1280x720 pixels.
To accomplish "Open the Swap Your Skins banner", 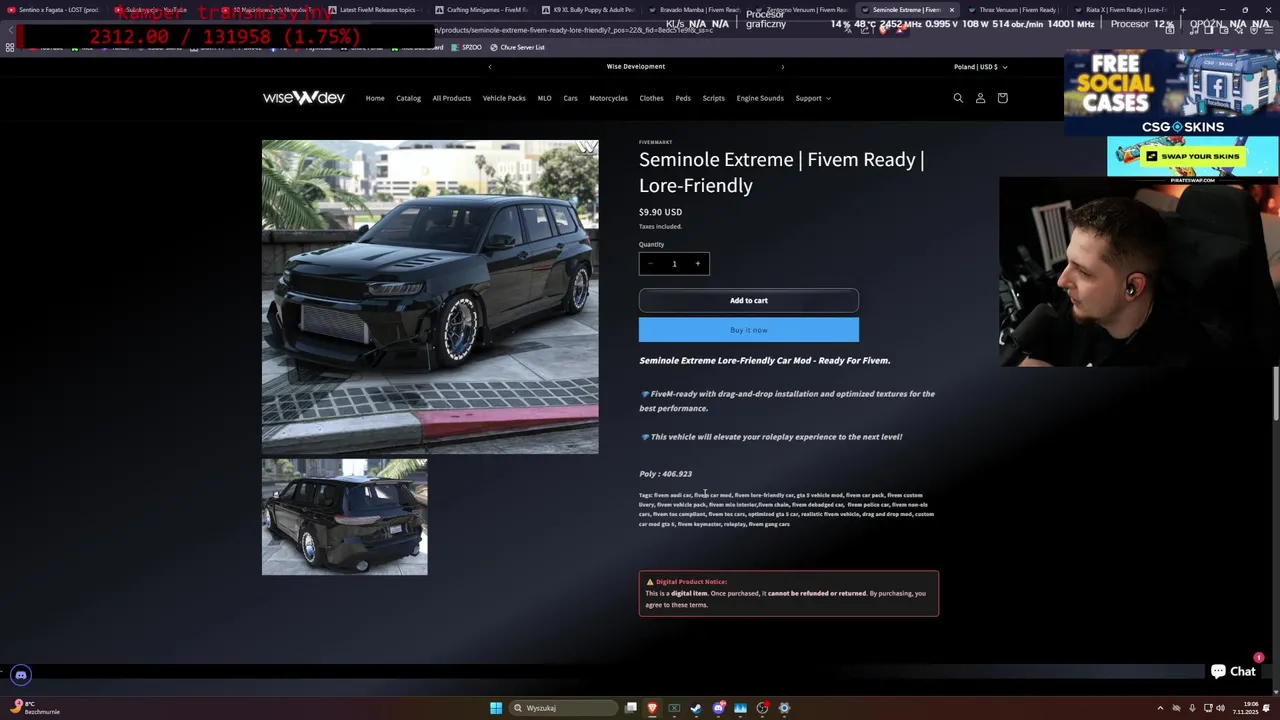I will click(x=1192, y=156).
